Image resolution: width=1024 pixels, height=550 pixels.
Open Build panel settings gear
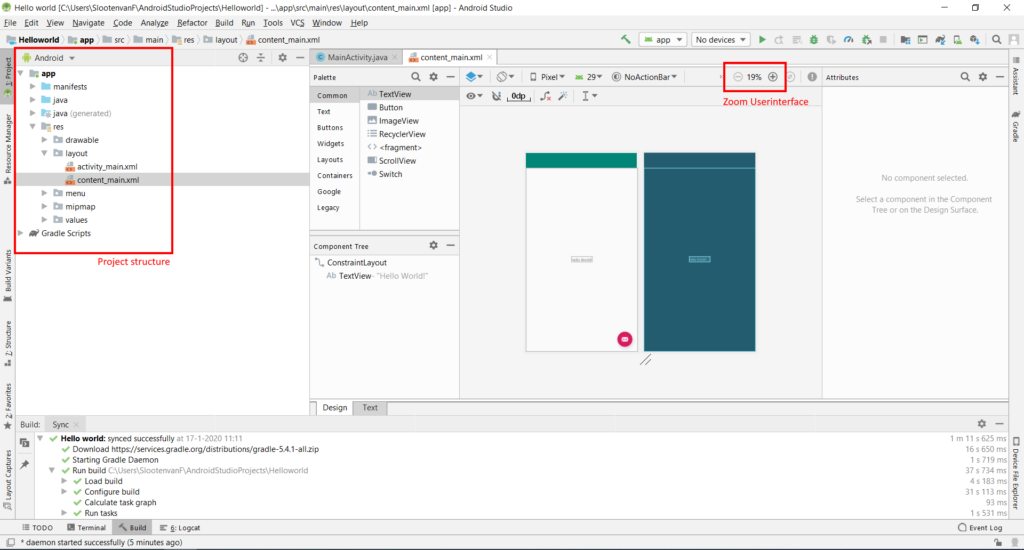coord(982,423)
